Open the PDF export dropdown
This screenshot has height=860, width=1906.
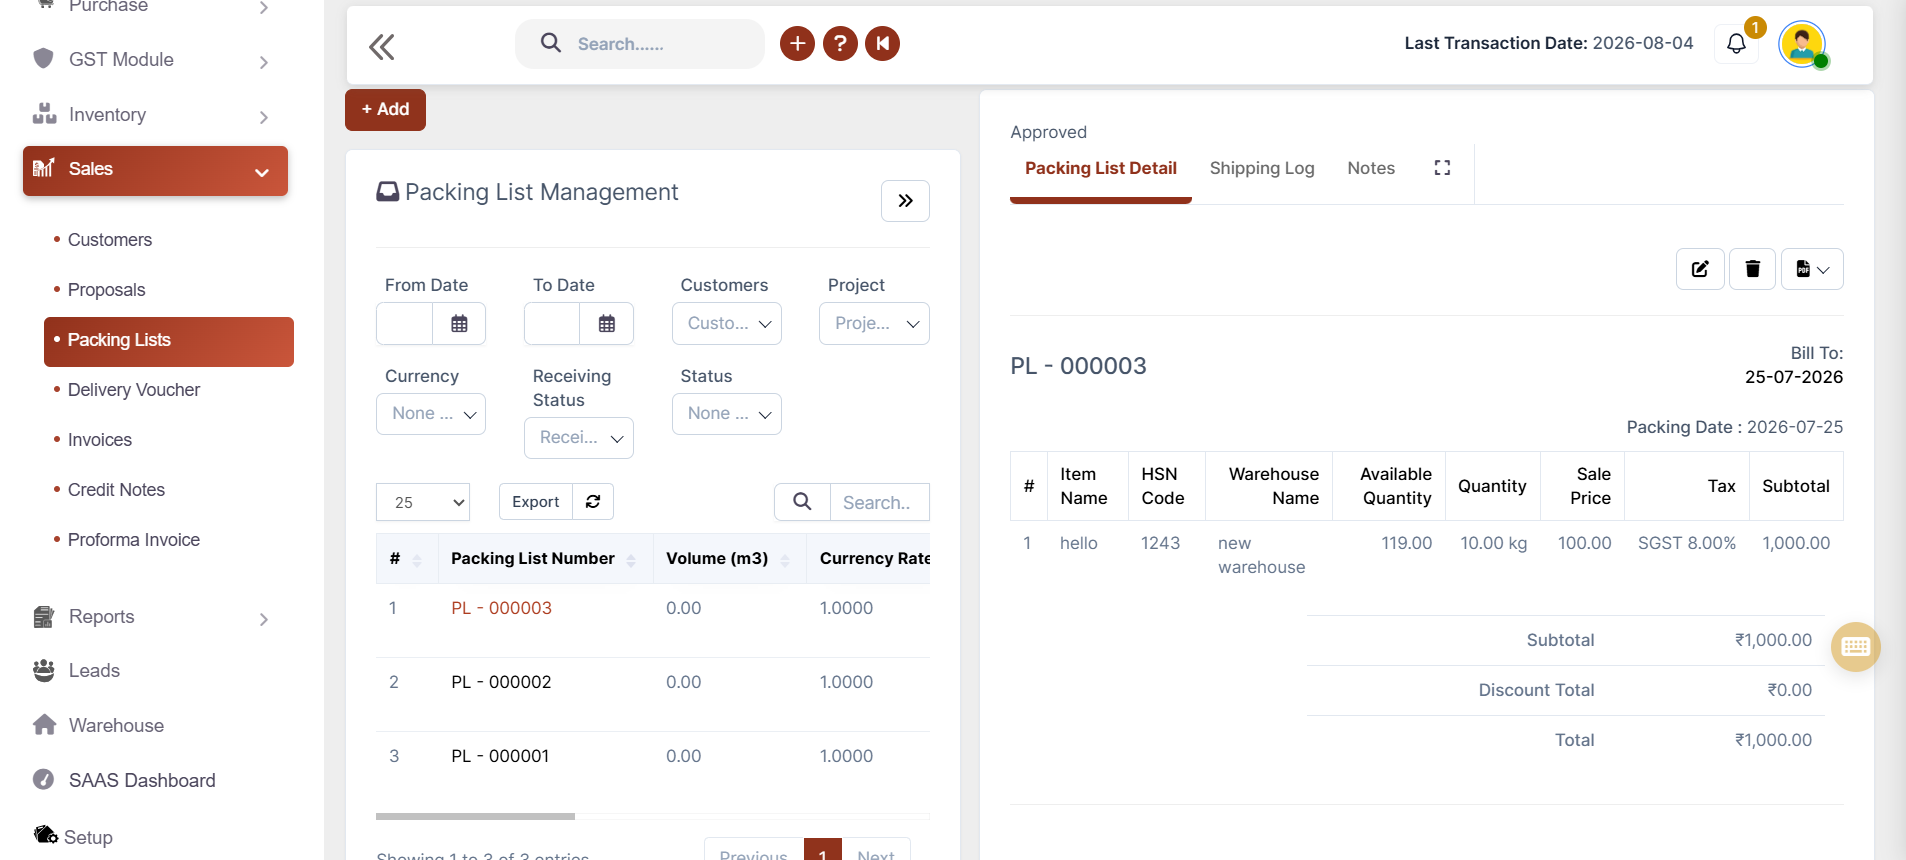(1812, 269)
